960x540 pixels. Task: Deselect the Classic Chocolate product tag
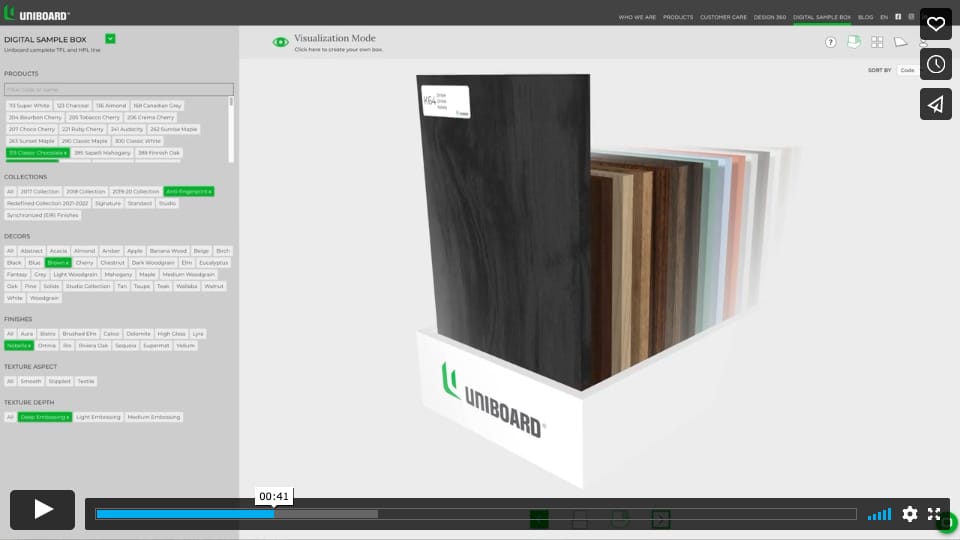click(37, 153)
